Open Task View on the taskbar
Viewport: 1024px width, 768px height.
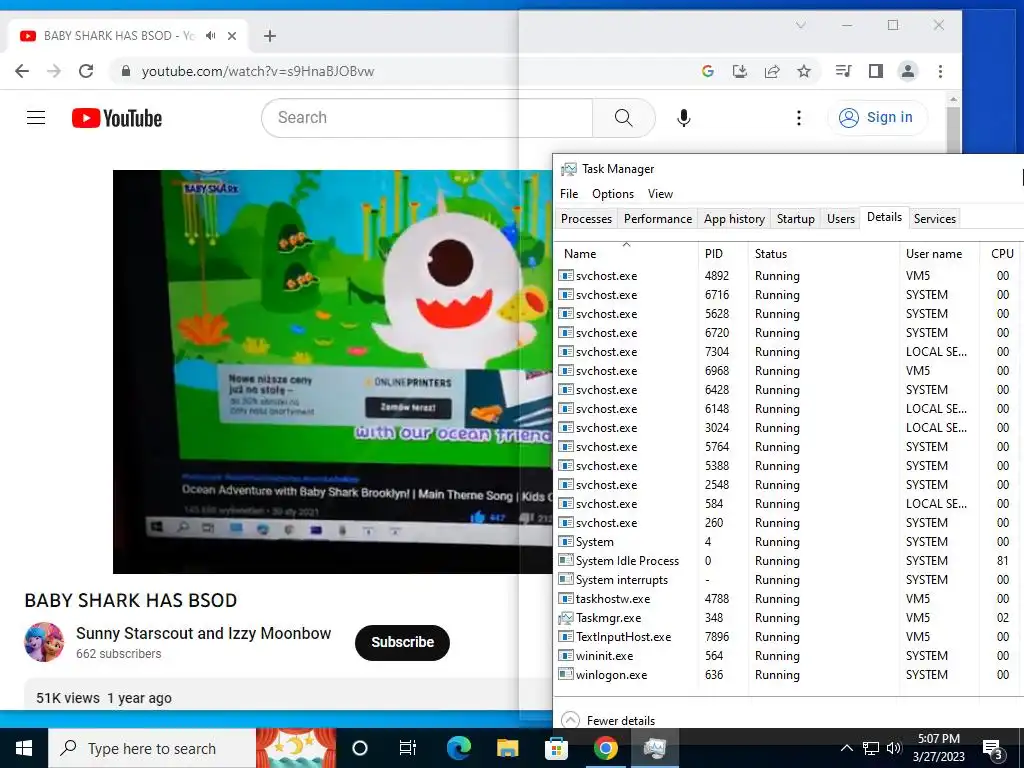408,748
